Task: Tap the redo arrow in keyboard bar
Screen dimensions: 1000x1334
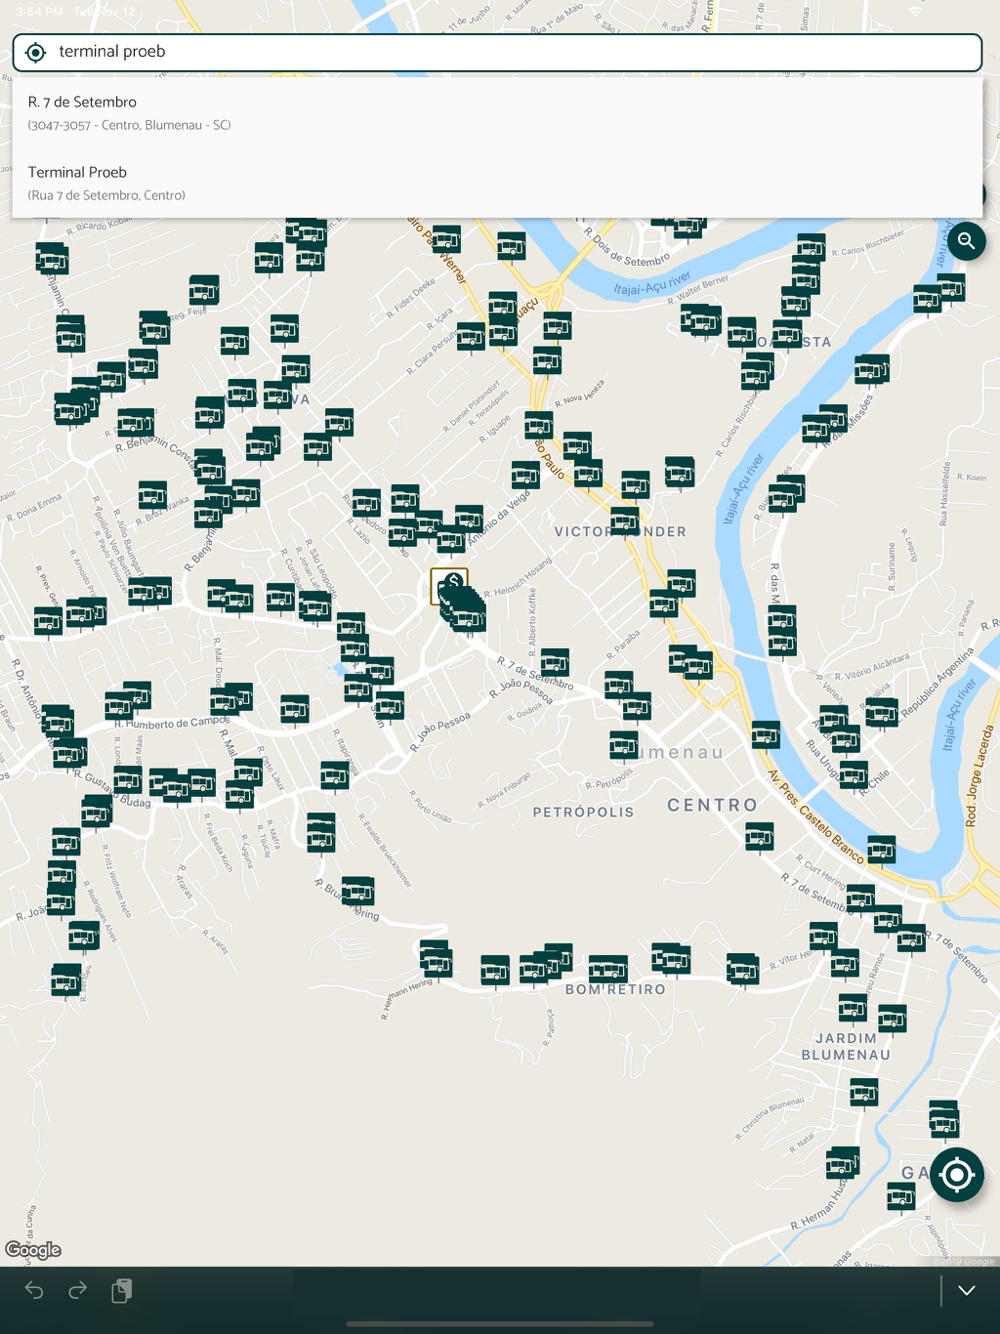Action: (x=77, y=1290)
